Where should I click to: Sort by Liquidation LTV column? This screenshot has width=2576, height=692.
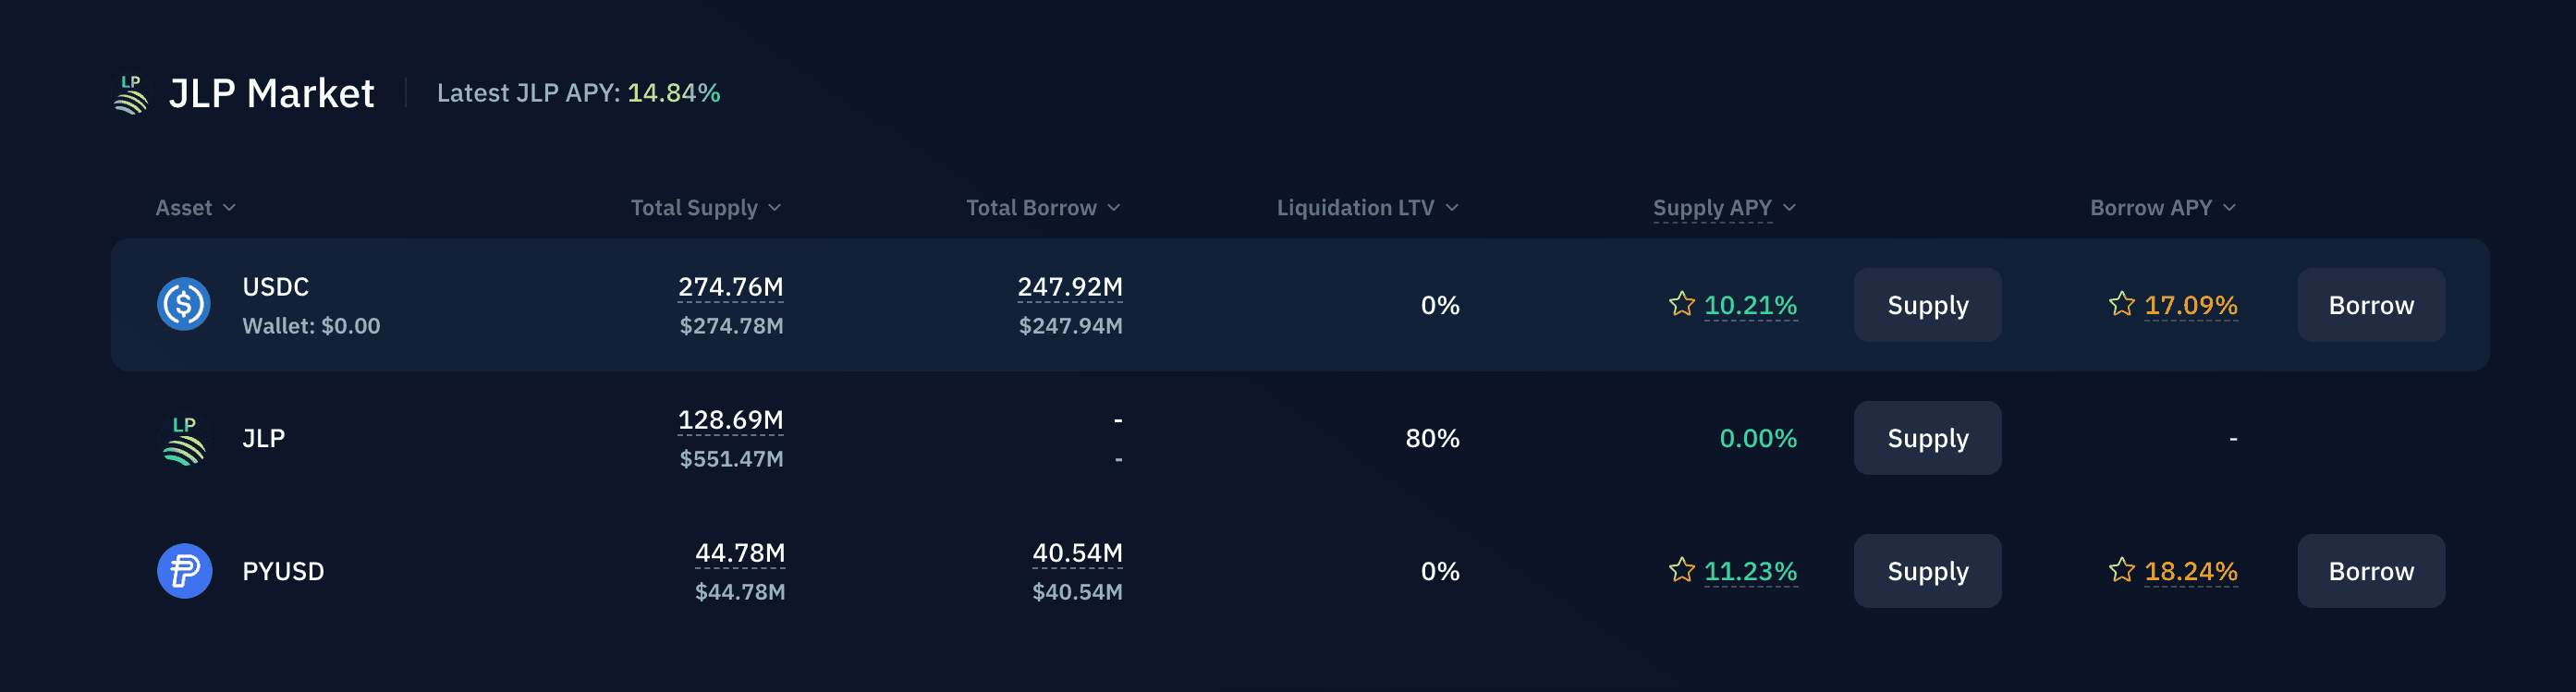(x=1366, y=208)
